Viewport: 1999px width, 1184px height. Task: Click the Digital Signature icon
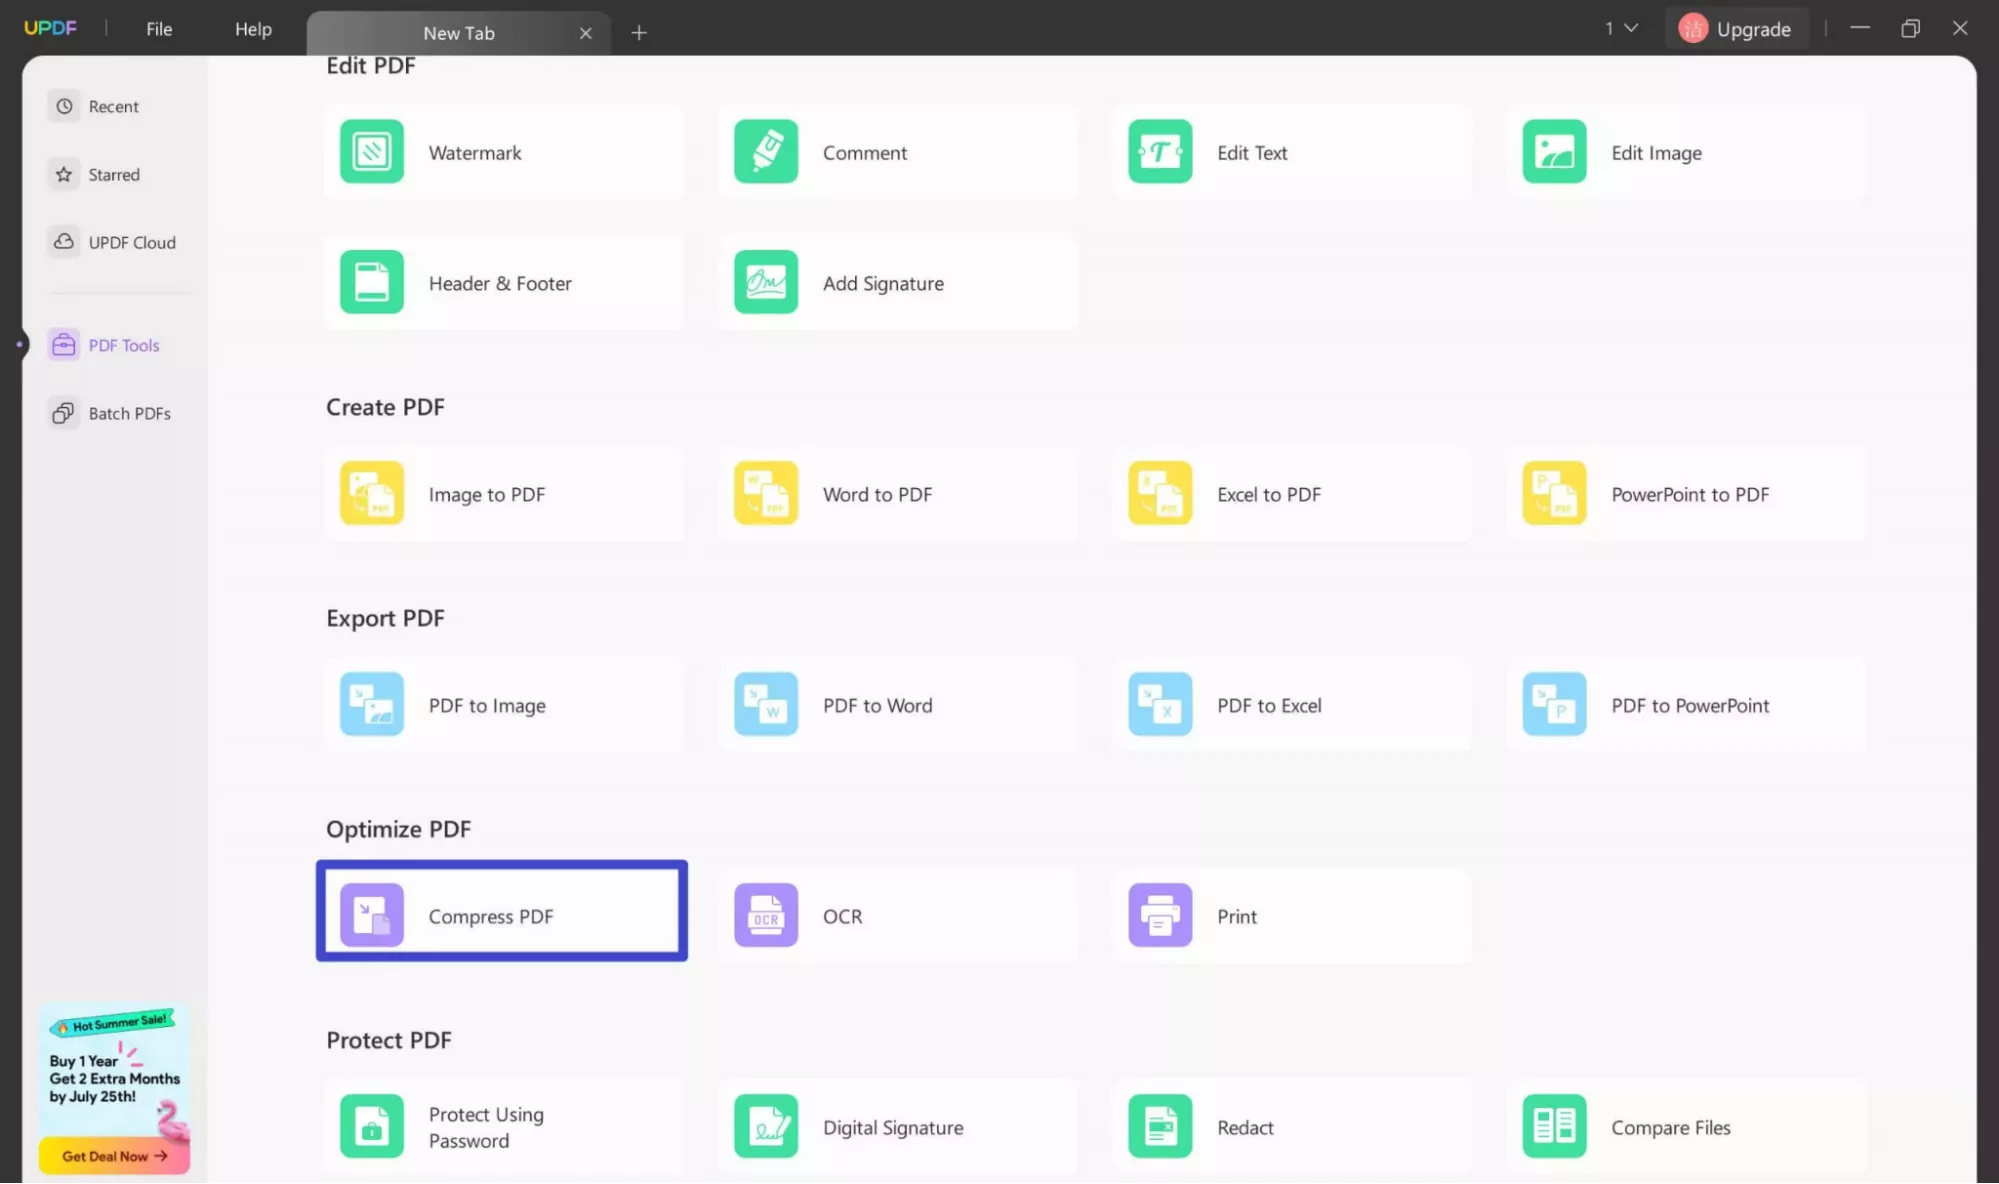766,1126
